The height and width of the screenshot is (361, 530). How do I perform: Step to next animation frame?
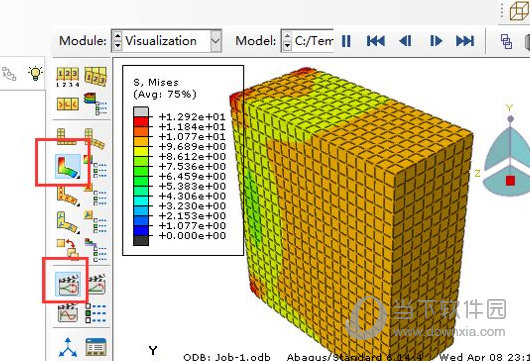coord(436,41)
